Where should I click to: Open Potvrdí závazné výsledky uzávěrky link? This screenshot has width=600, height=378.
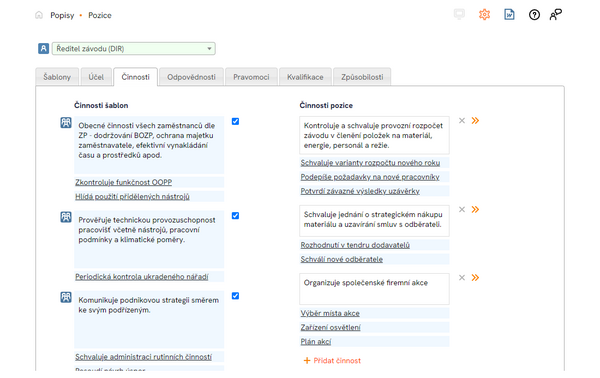(360, 191)
